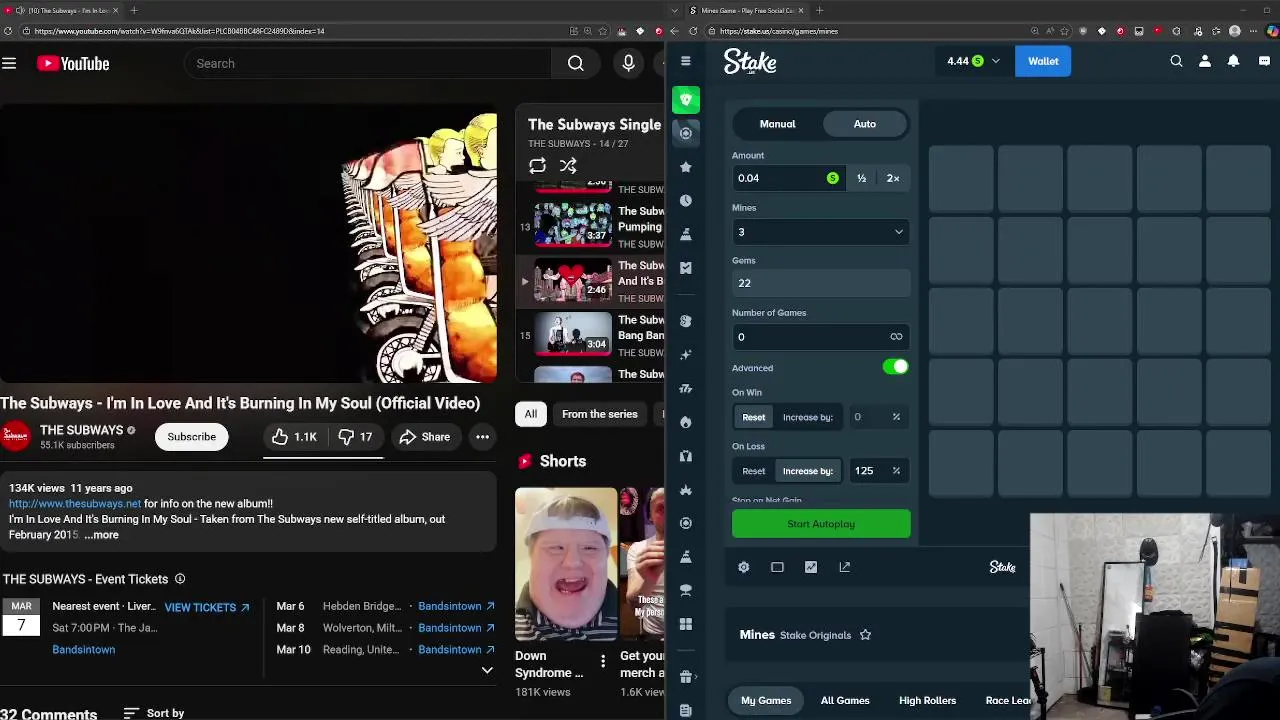The width and height of the screenshot is (1280, 720).
Task: Favourite the Mines game with star
Action: (x=866, y=635)
